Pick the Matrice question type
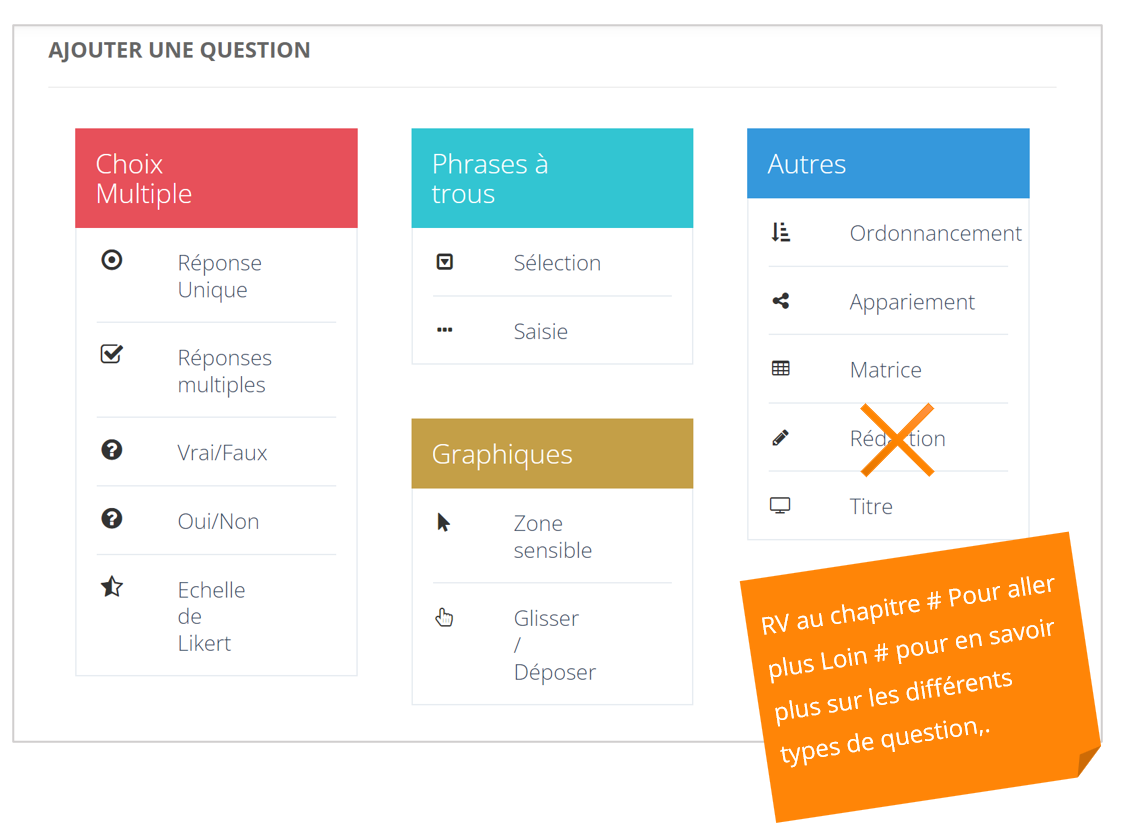This screenshot has width=1124, height=836. coord(885,370)
